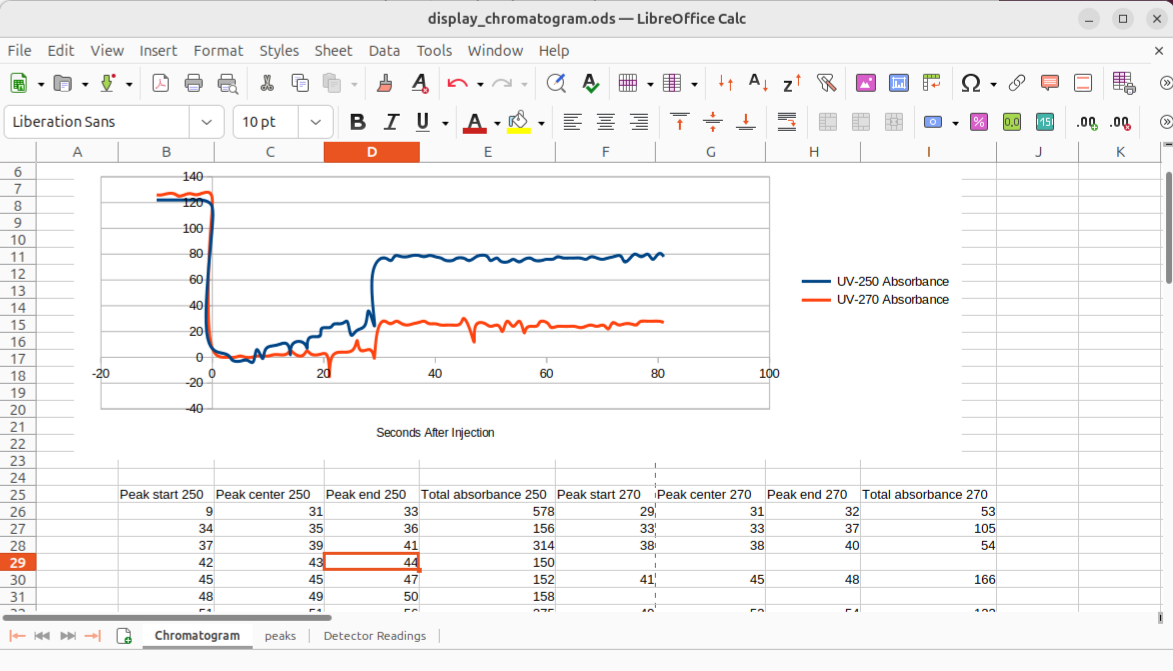
Task: Apply the yellow background color swatch
Action: coord(518,122)
